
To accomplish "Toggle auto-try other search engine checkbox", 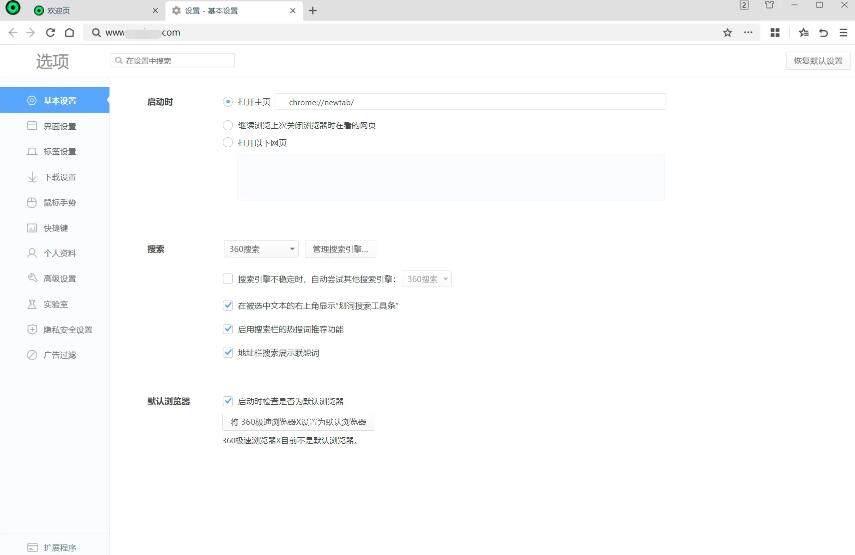I will pos(228,279).
